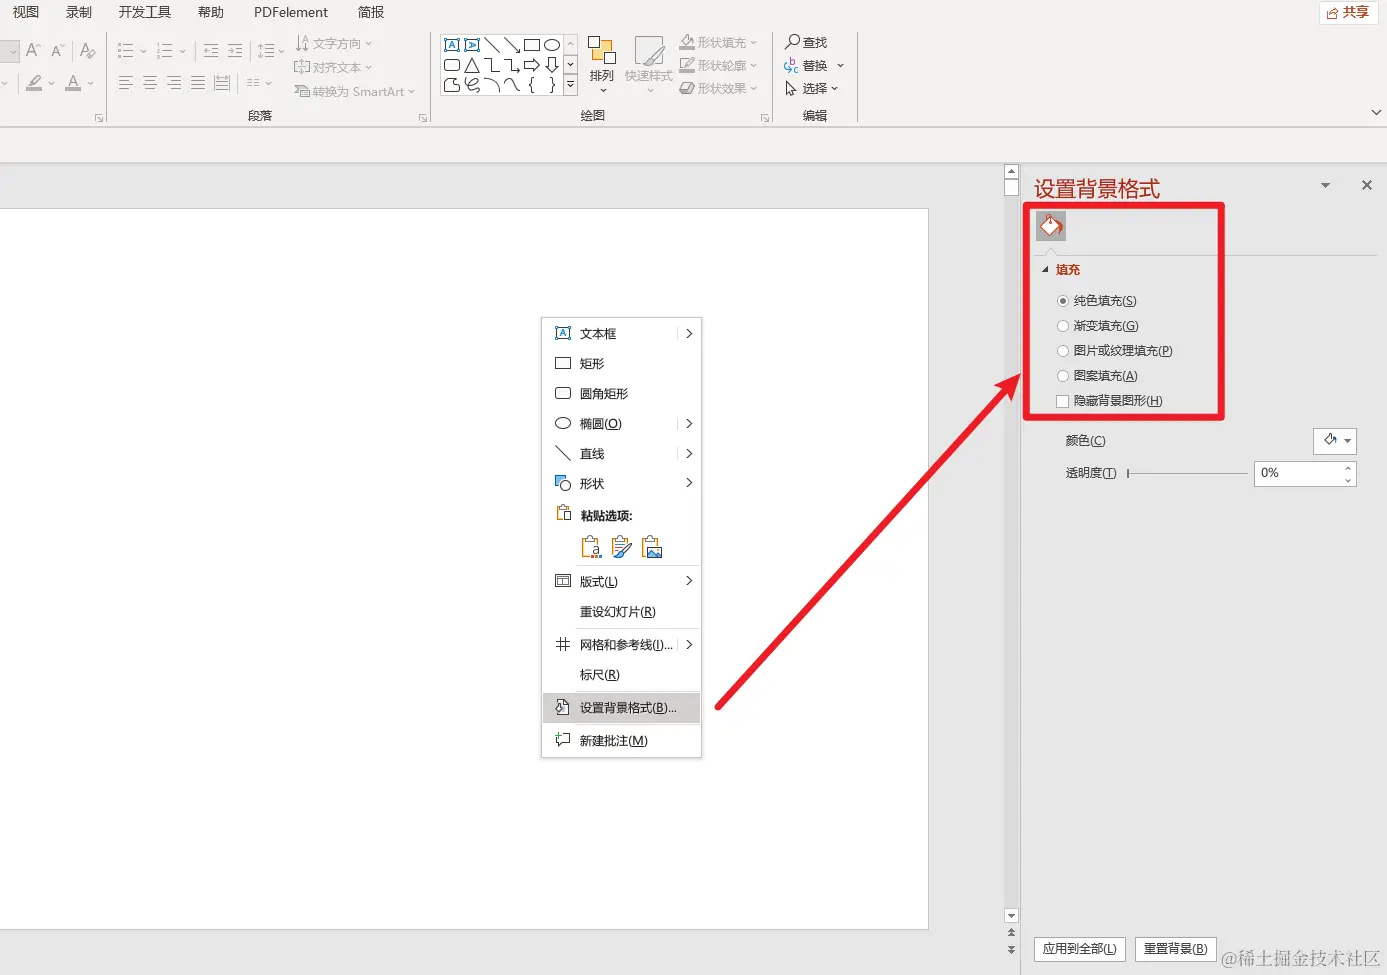Click the numbered list icon

point(166,50)
